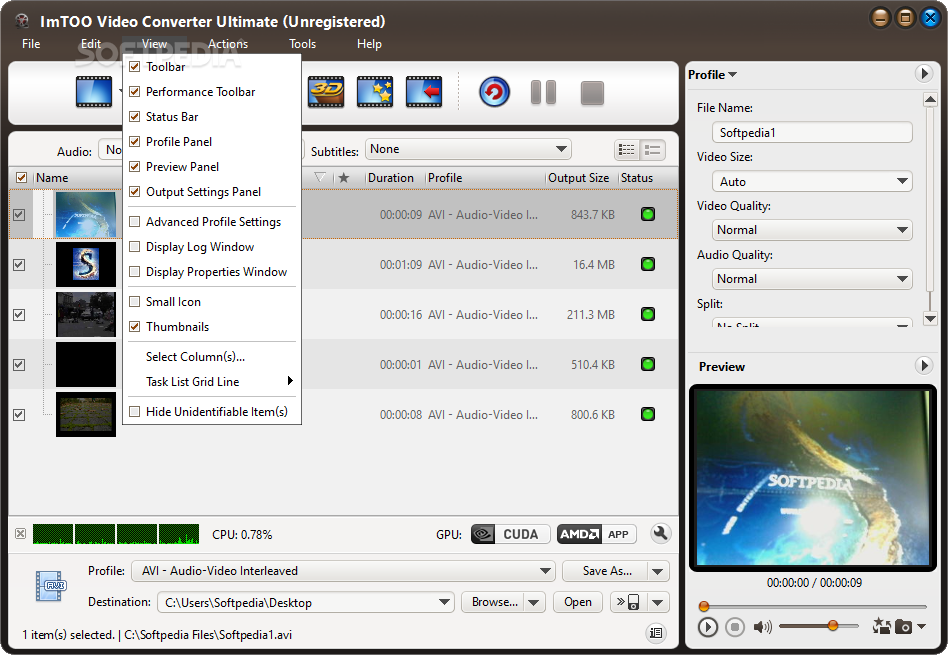Close the CPU performance graph
Screen dimensions: 948x655
21,533
